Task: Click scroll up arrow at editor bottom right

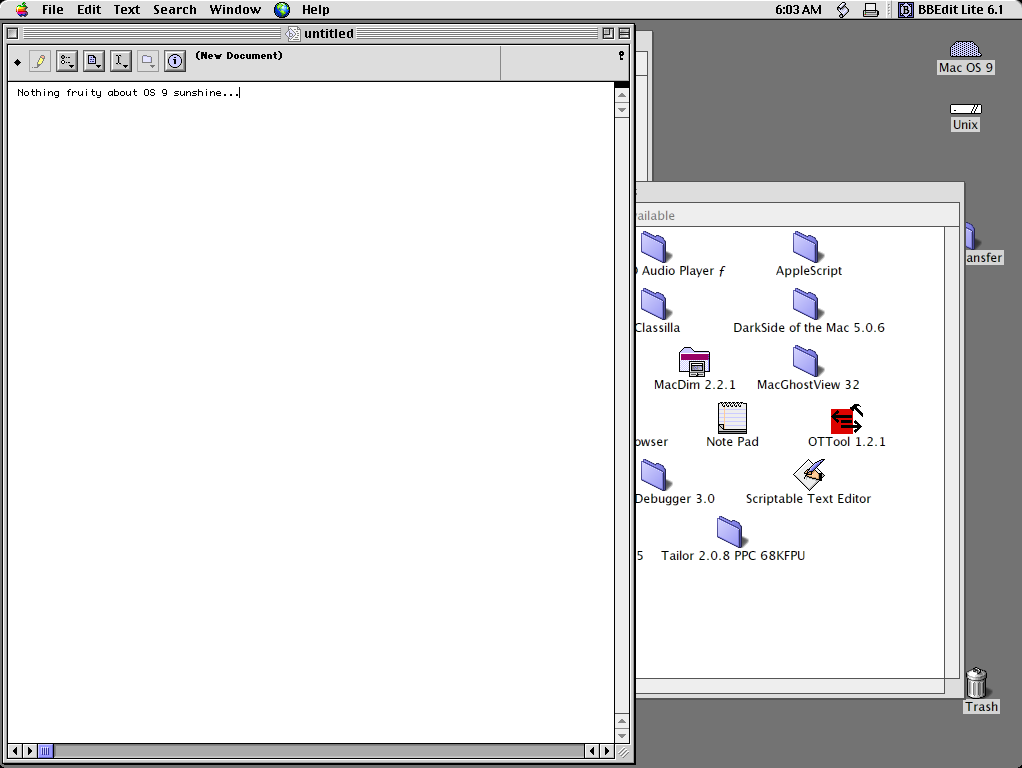Action: pos(622,721)
